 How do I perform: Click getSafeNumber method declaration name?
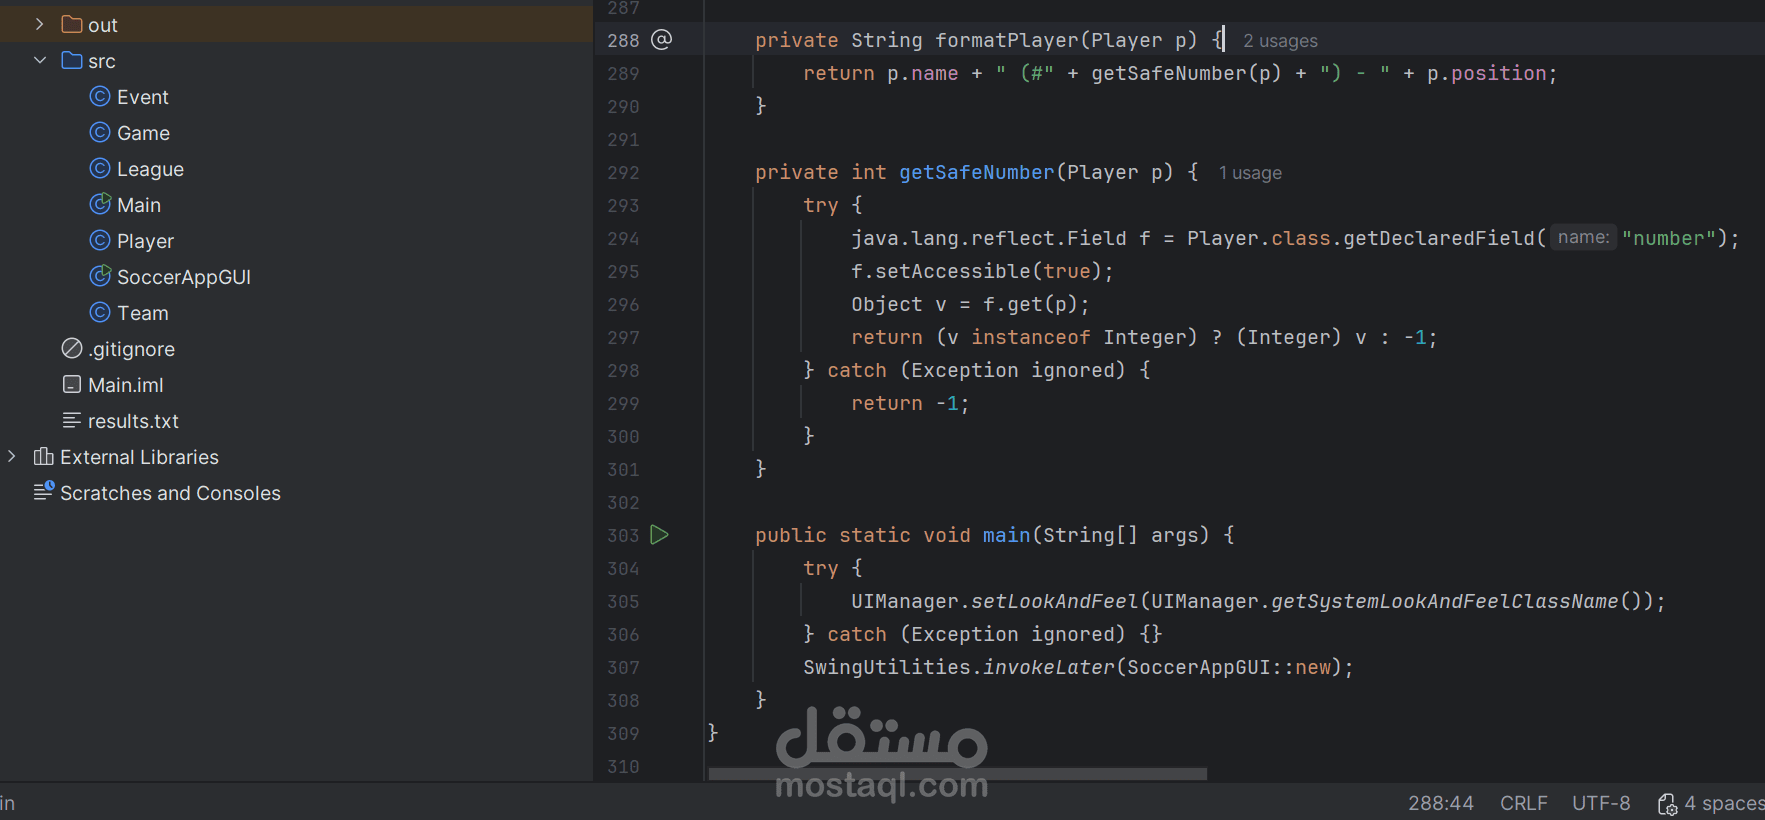(x=976, y=172)
